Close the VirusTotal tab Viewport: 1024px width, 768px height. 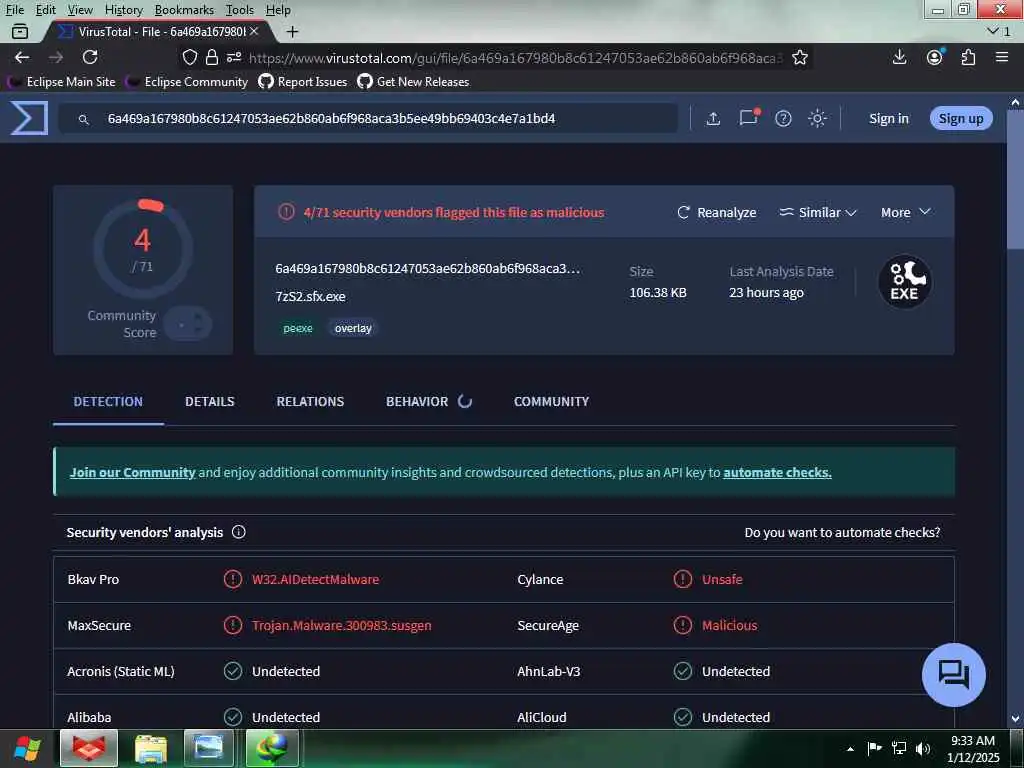click(254, 31)
